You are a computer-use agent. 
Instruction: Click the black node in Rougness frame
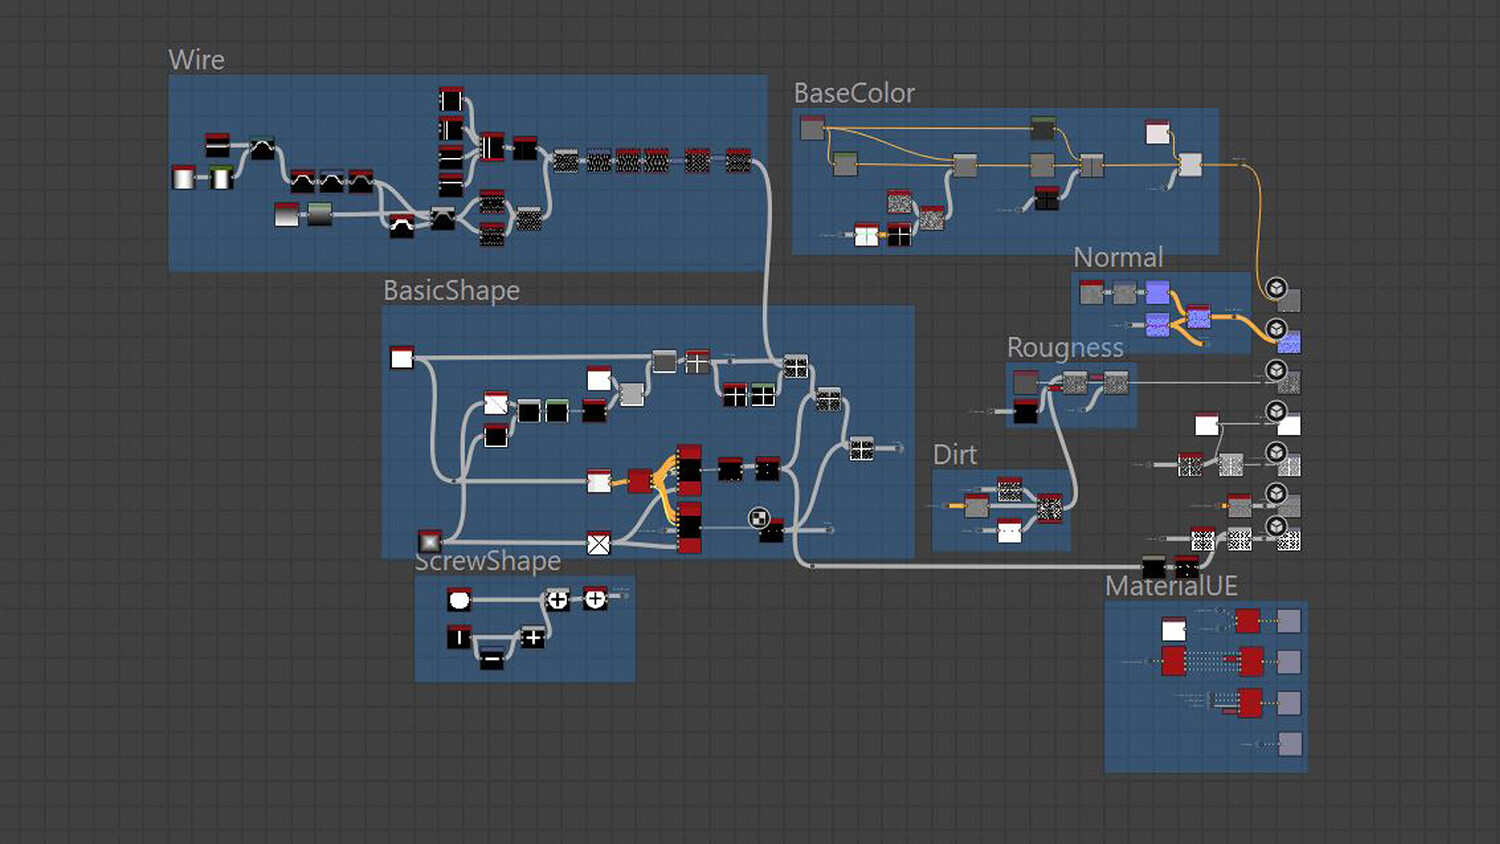pos(1026,411)
